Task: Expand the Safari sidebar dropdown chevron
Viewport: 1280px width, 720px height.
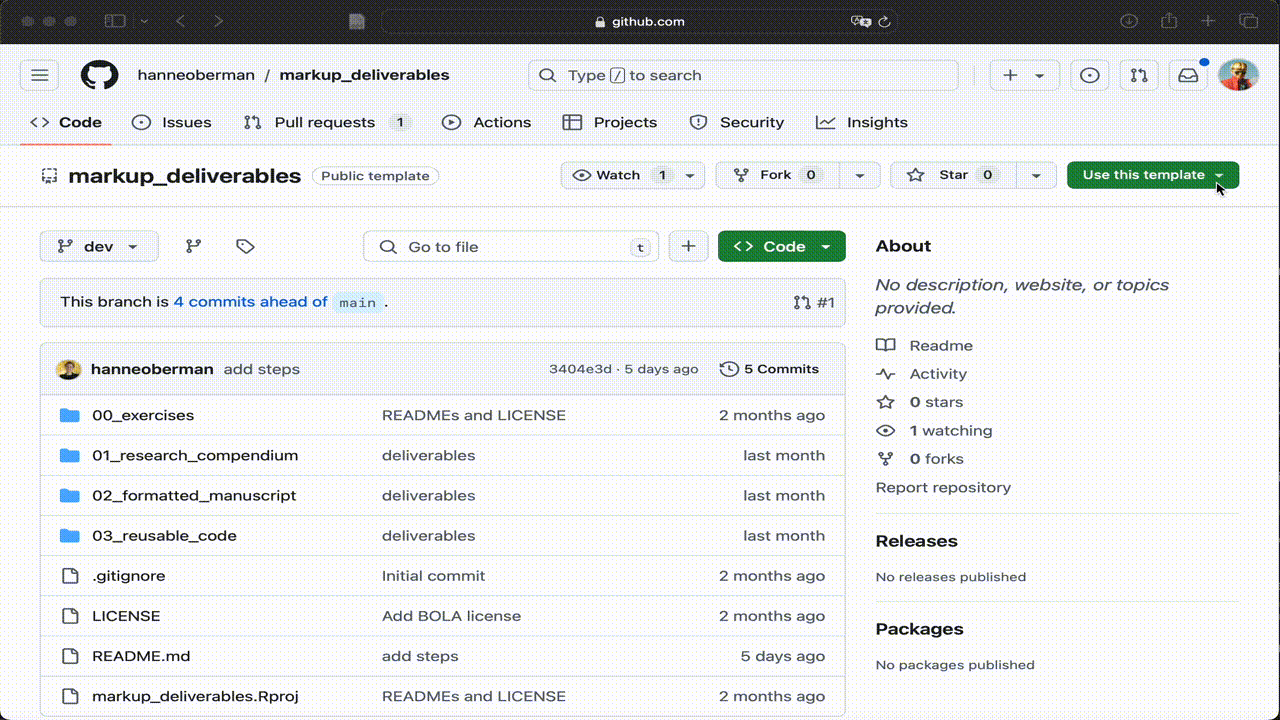Action: 144,21
